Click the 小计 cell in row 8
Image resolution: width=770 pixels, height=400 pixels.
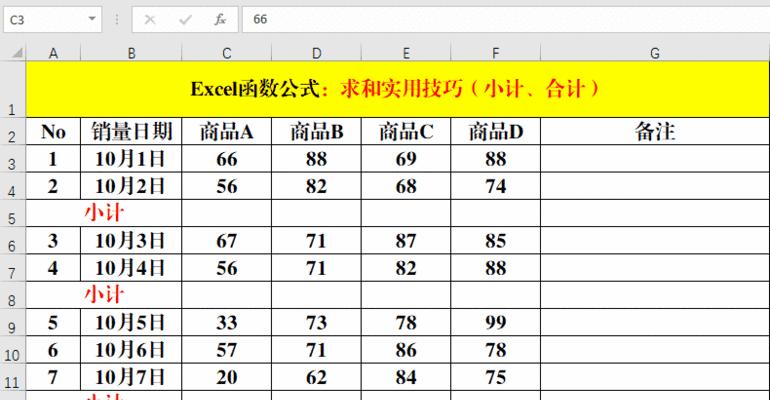[104, 295]
